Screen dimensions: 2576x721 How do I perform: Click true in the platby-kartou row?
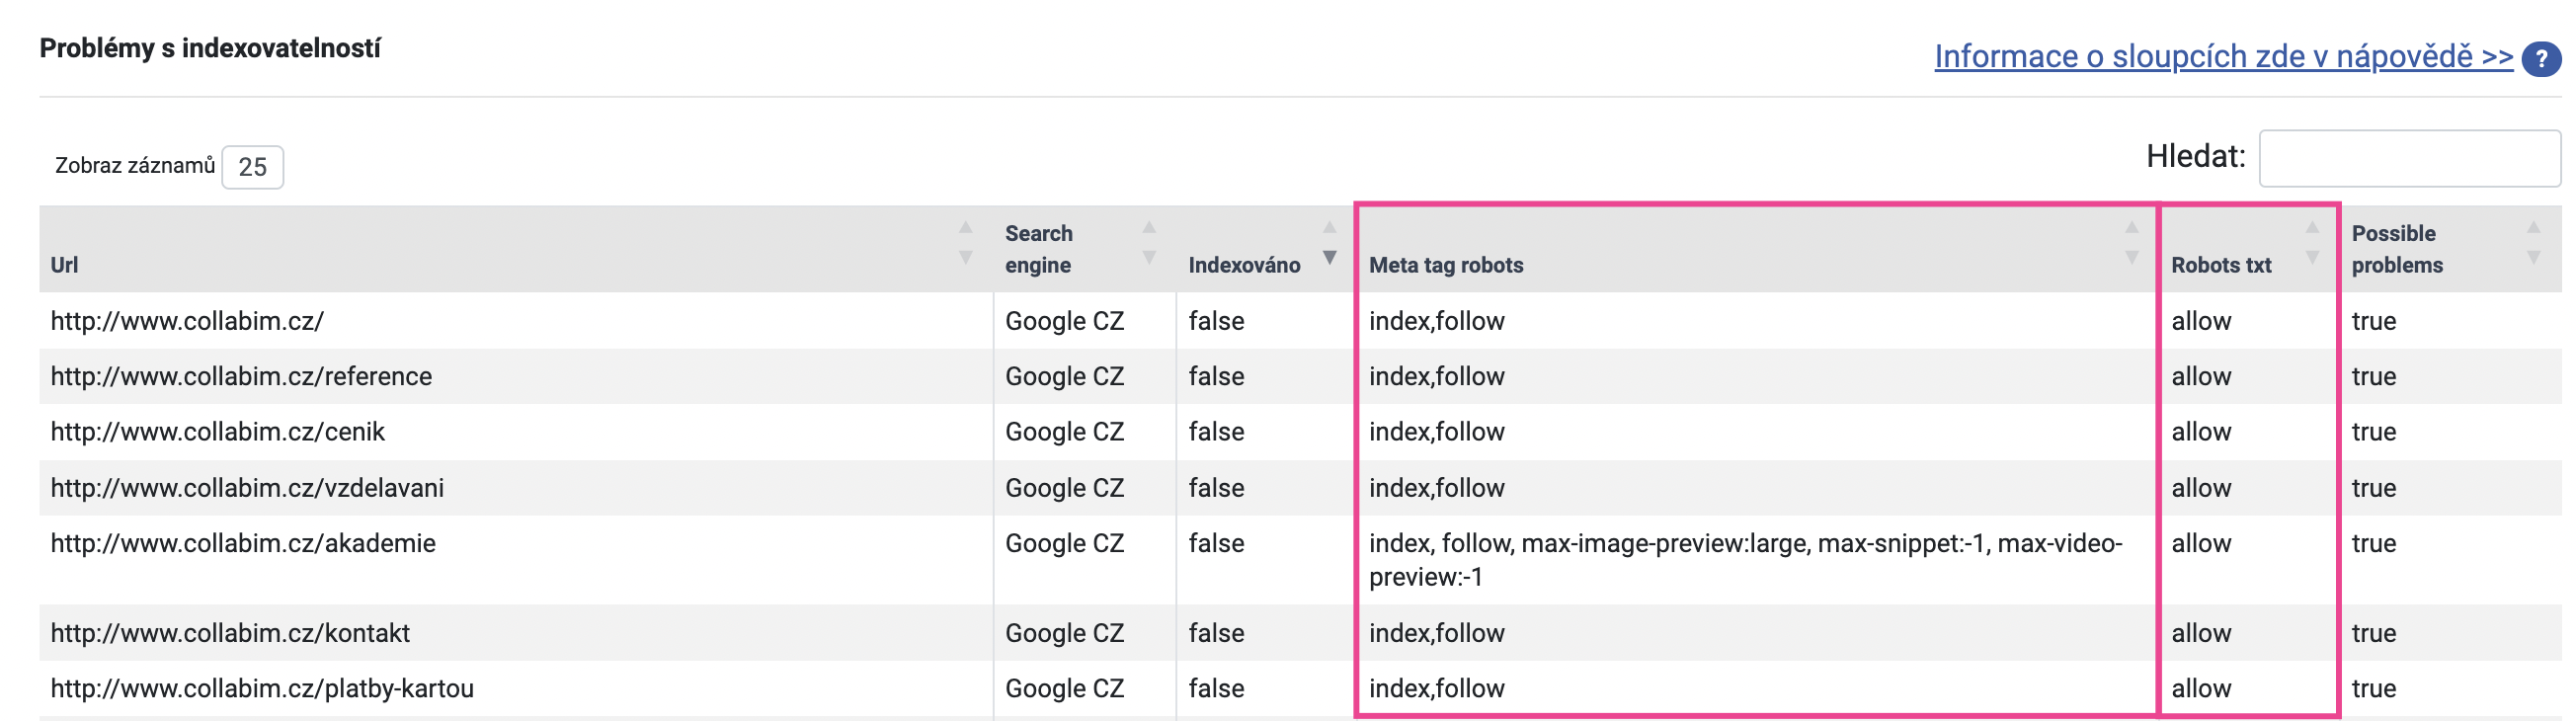tap(2373, 688)
